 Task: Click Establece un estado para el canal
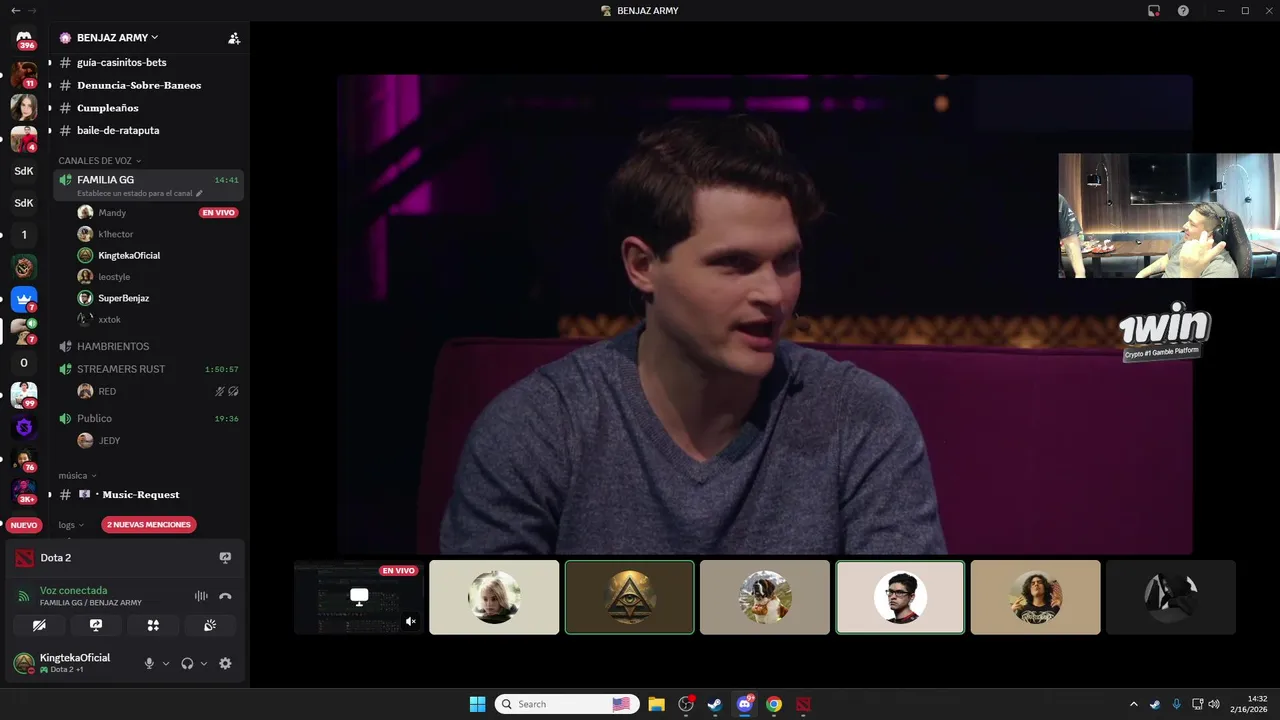pos(135,193)
